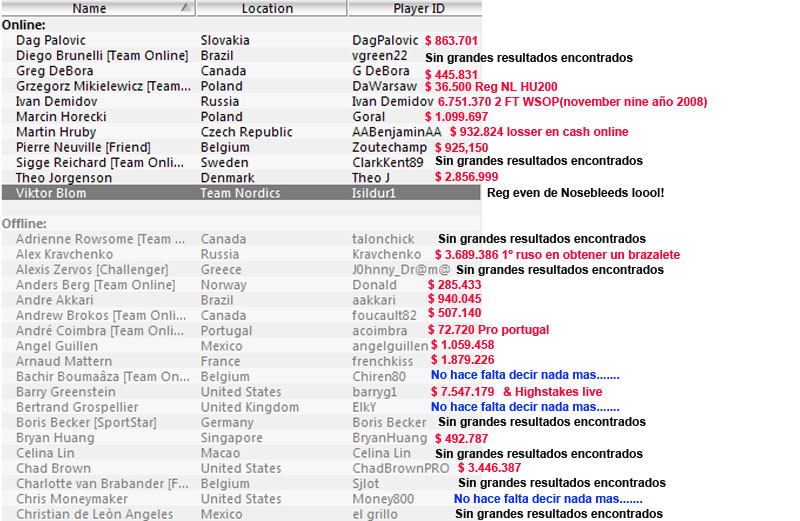The image size is (800, 521).
Task: Select the Diego Brunelli [Team Online] row
Action: (102, 56)
